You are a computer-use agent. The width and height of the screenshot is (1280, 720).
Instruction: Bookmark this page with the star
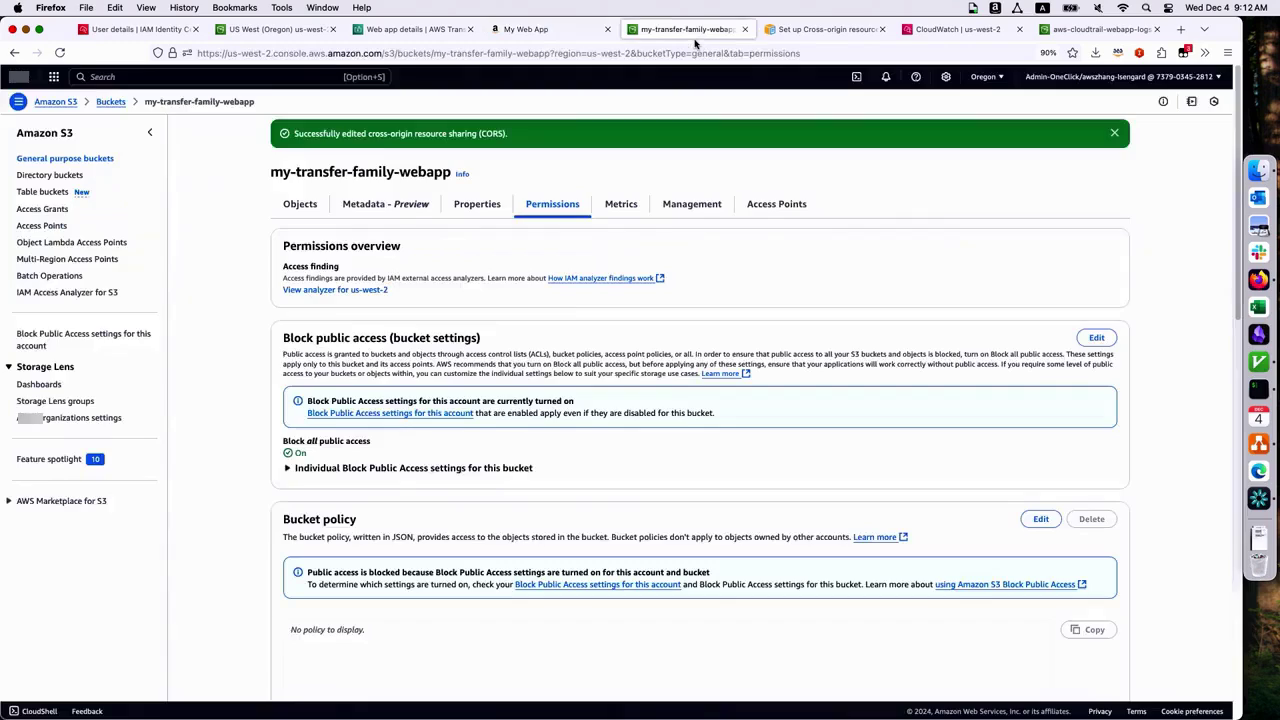tap(1073, 53)
